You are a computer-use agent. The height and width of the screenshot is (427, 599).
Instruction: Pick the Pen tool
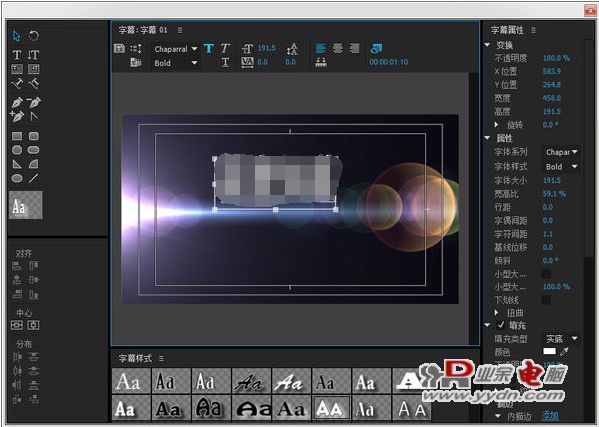16,102
